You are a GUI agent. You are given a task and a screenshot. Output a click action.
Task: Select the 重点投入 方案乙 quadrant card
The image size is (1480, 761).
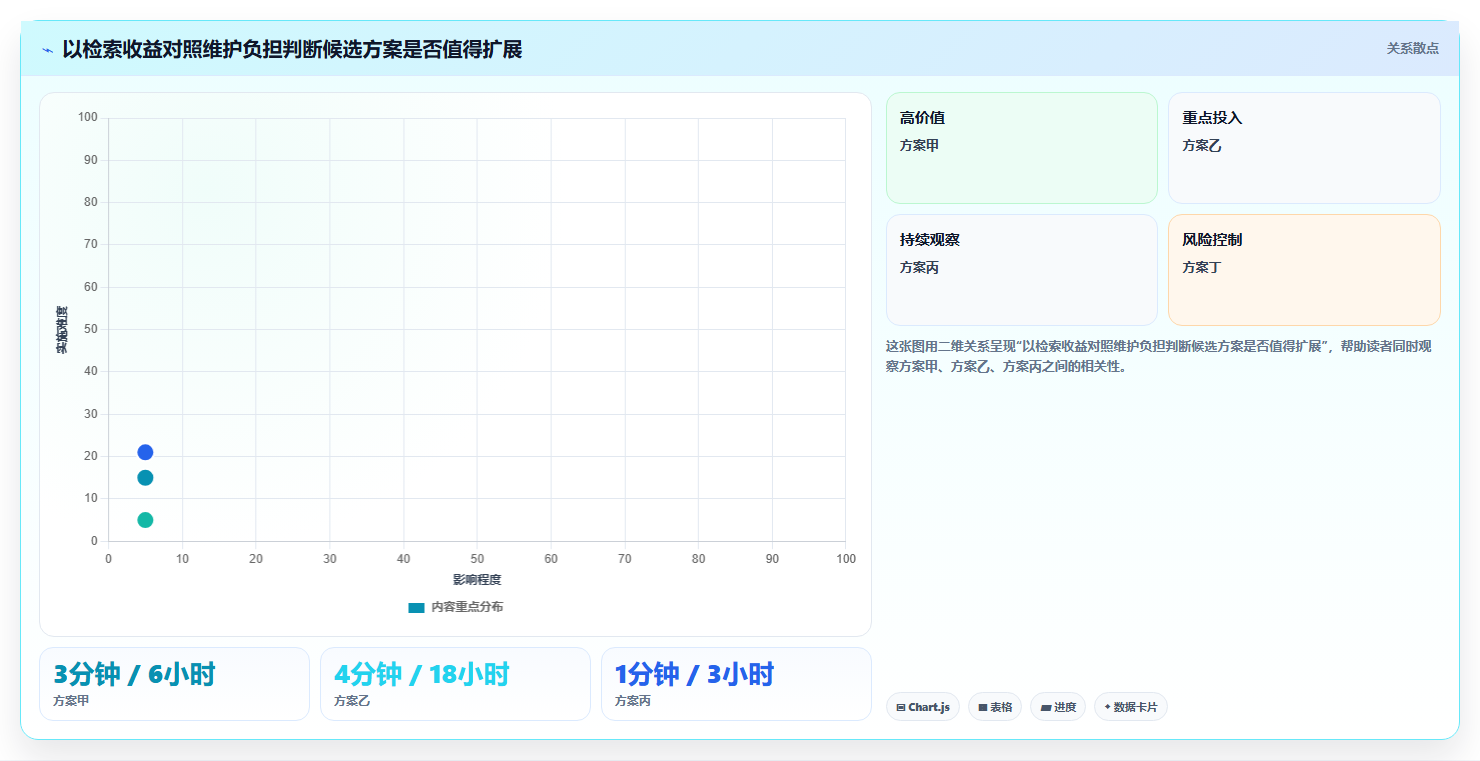point(1304,148)
